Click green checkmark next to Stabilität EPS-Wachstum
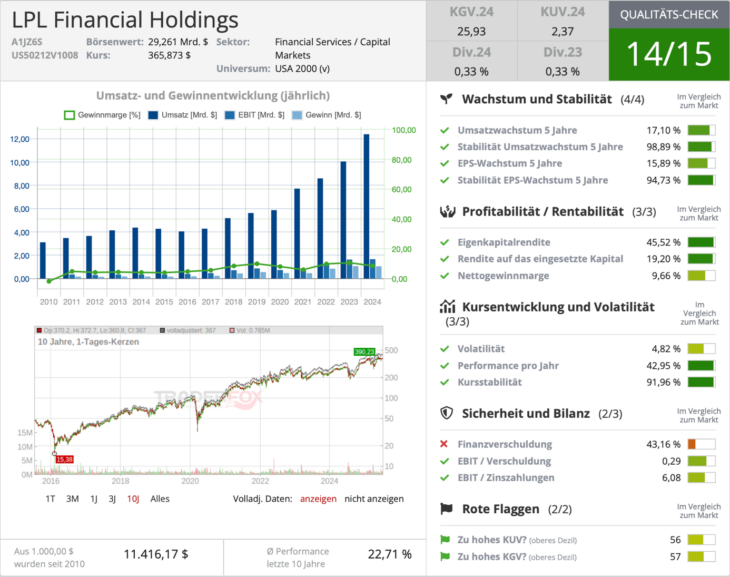The width and height of the screenshot is (730, 577). tap(445, 180)
